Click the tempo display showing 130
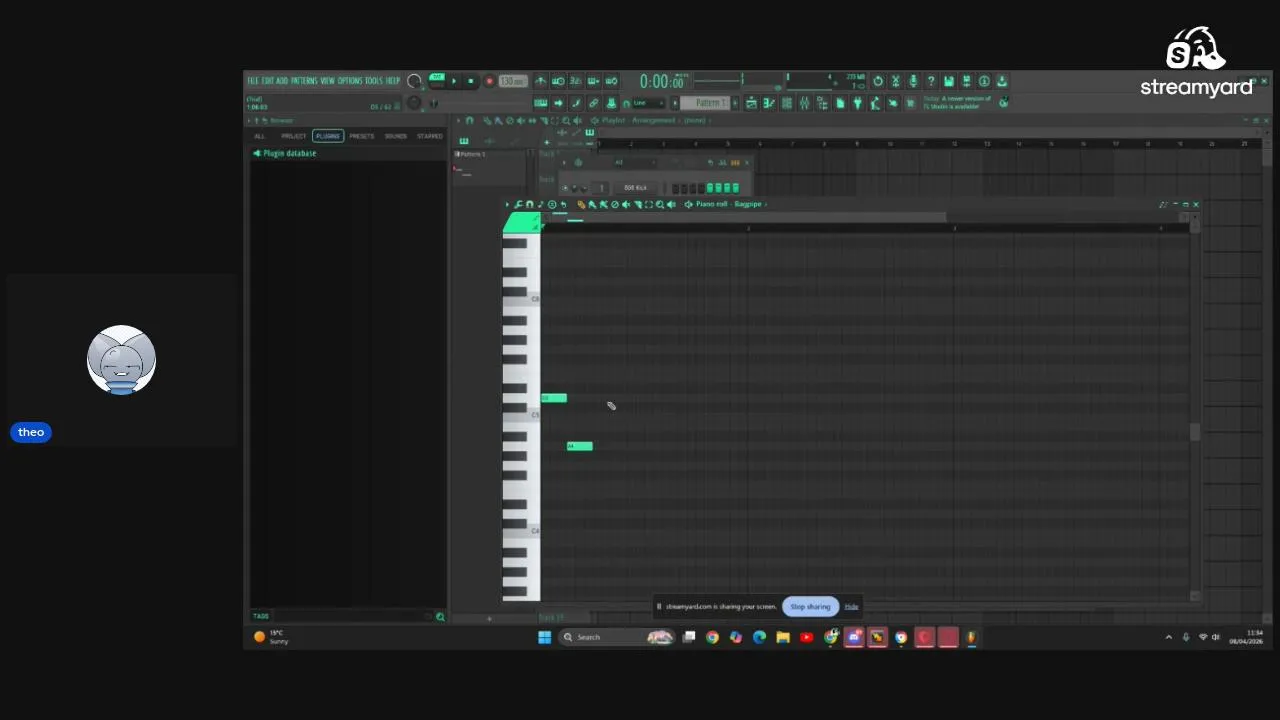Screen dimensions: 1280x720 (513, 81)
